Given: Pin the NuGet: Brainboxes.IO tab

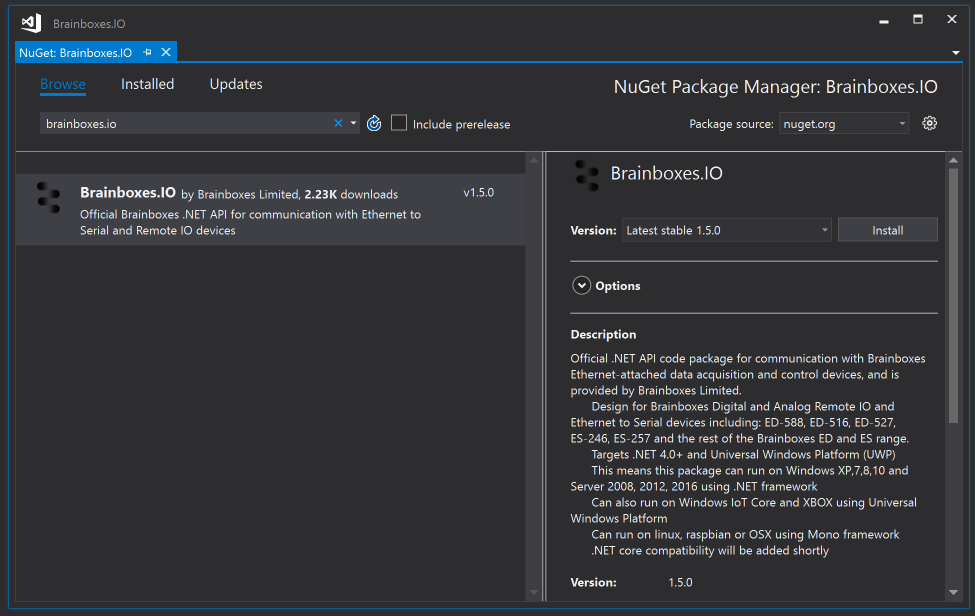Looking at the screenshot, I should [x=147, y=52].
